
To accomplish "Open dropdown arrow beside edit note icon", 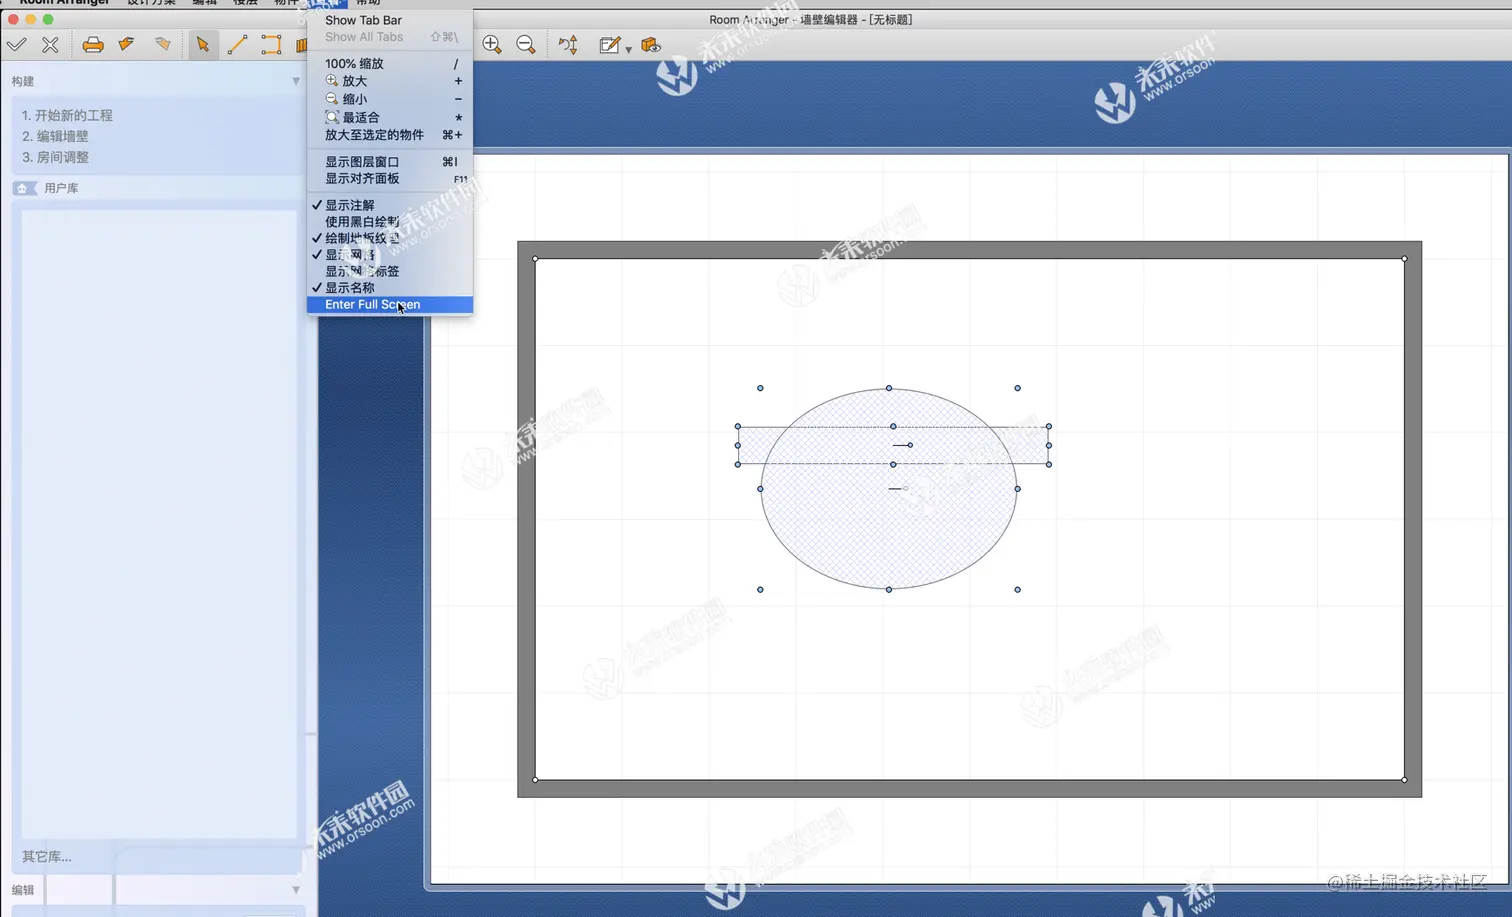I will 628,48.
